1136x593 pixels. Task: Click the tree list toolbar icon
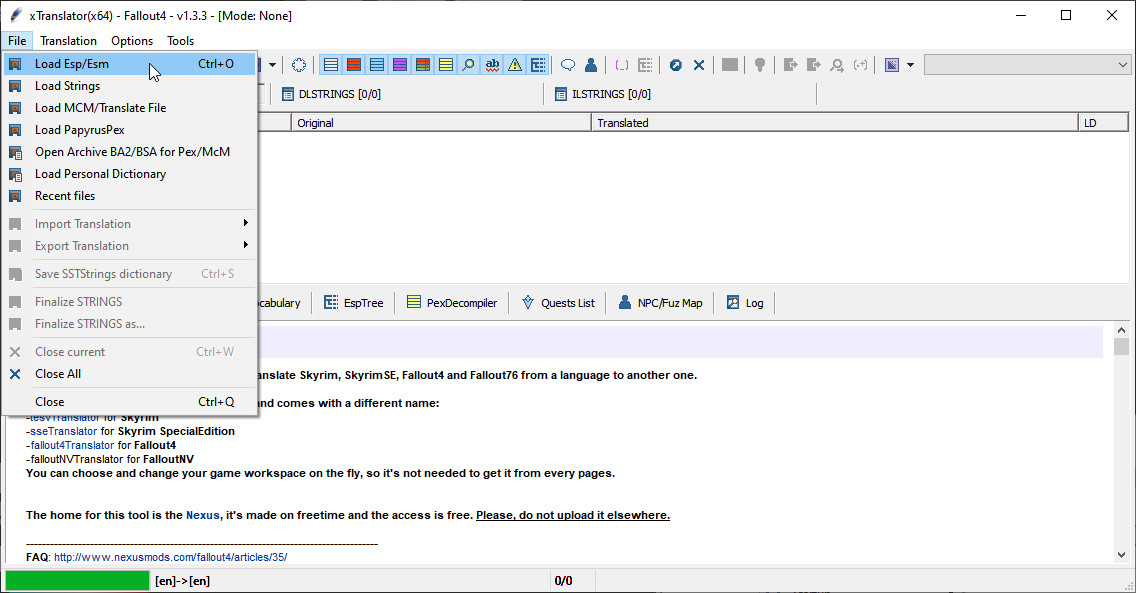(x=538, y=65)
